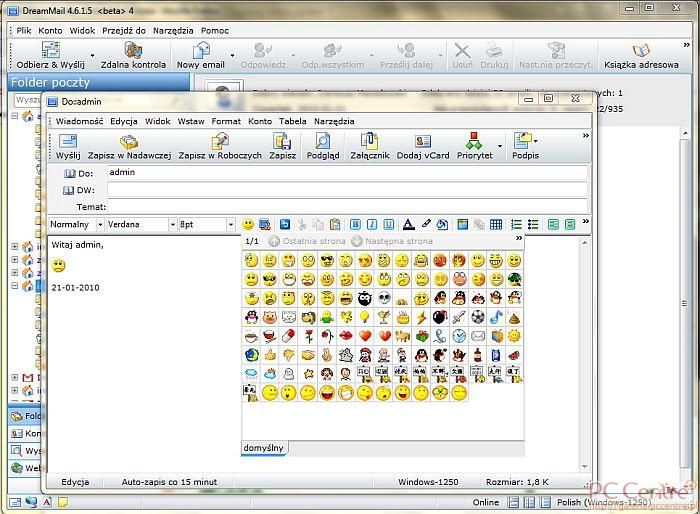This screenshot has height=514, width=700.
Task: Click 'Polish (Windows-1250)' in main status bar
Action: [x=604, y=502]
